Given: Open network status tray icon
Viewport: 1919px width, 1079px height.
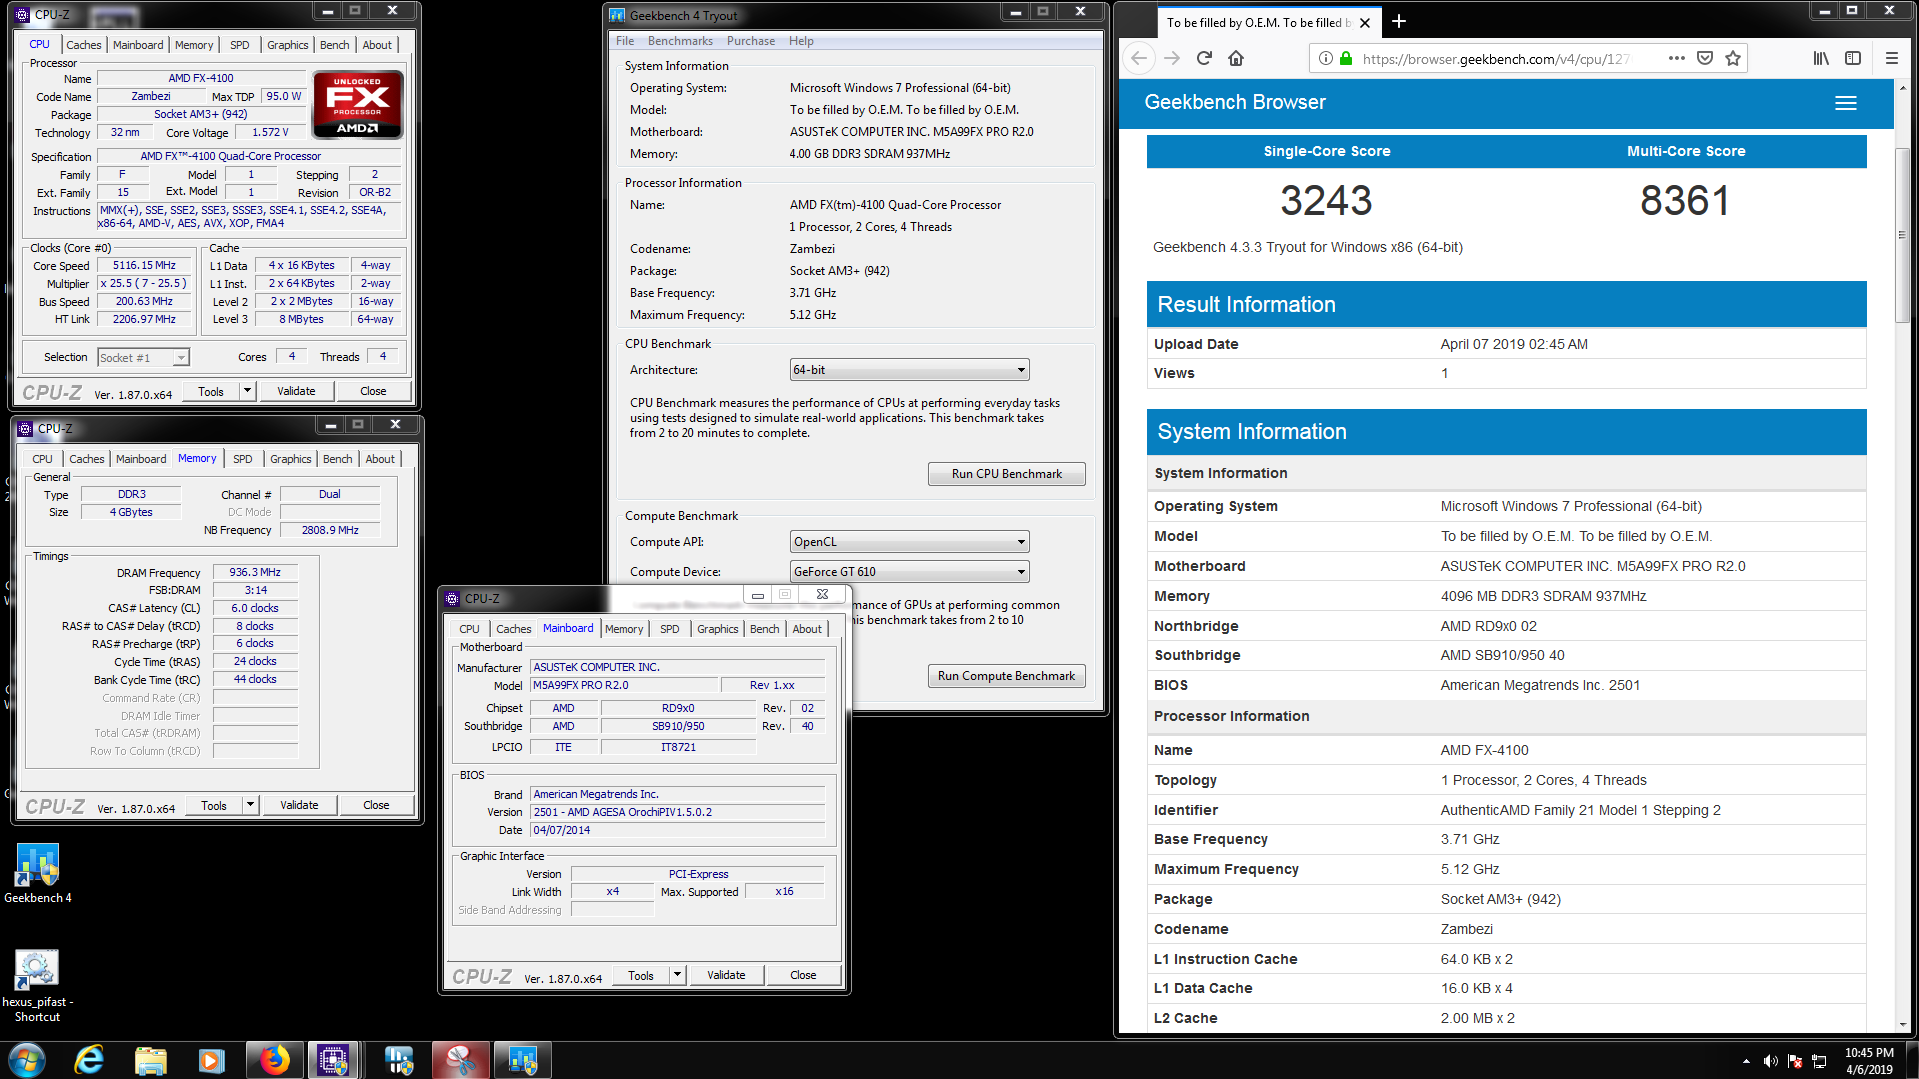Looking at the screenshot, I should pos(1819,1061).
